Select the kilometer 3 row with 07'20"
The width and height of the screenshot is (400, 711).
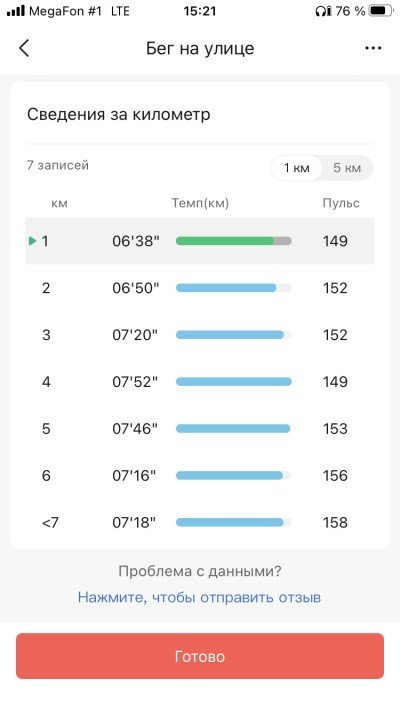coord(200,335)
